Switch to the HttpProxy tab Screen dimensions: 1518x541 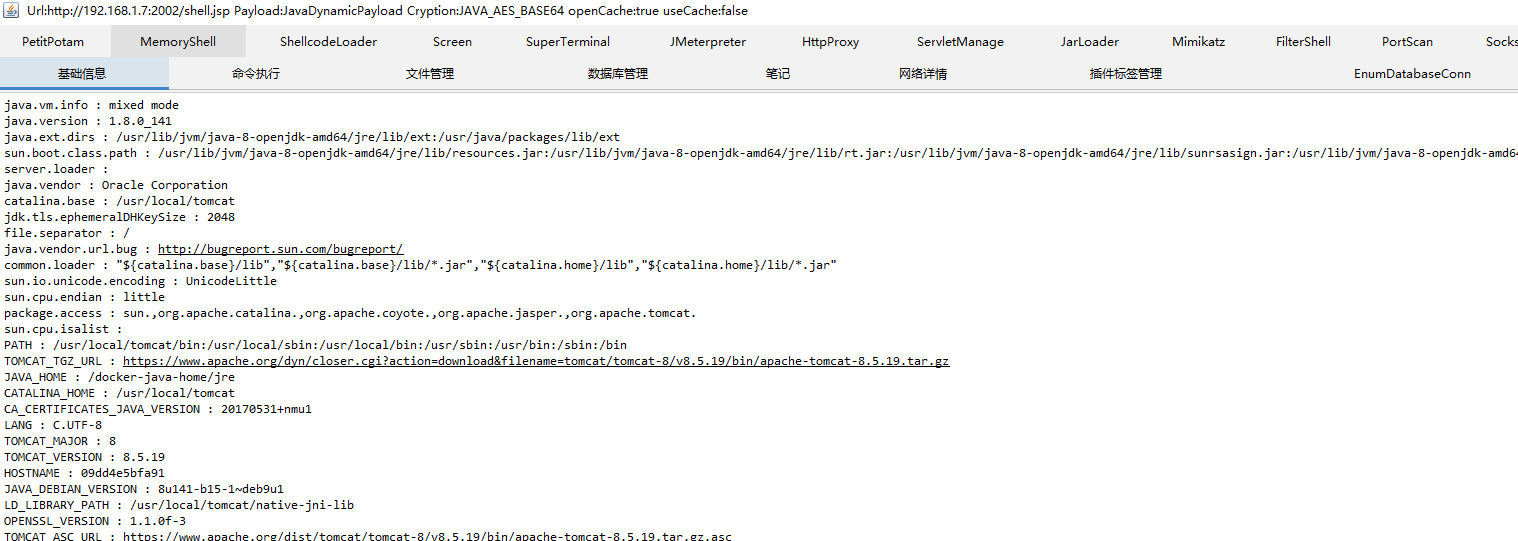(830, 42)
